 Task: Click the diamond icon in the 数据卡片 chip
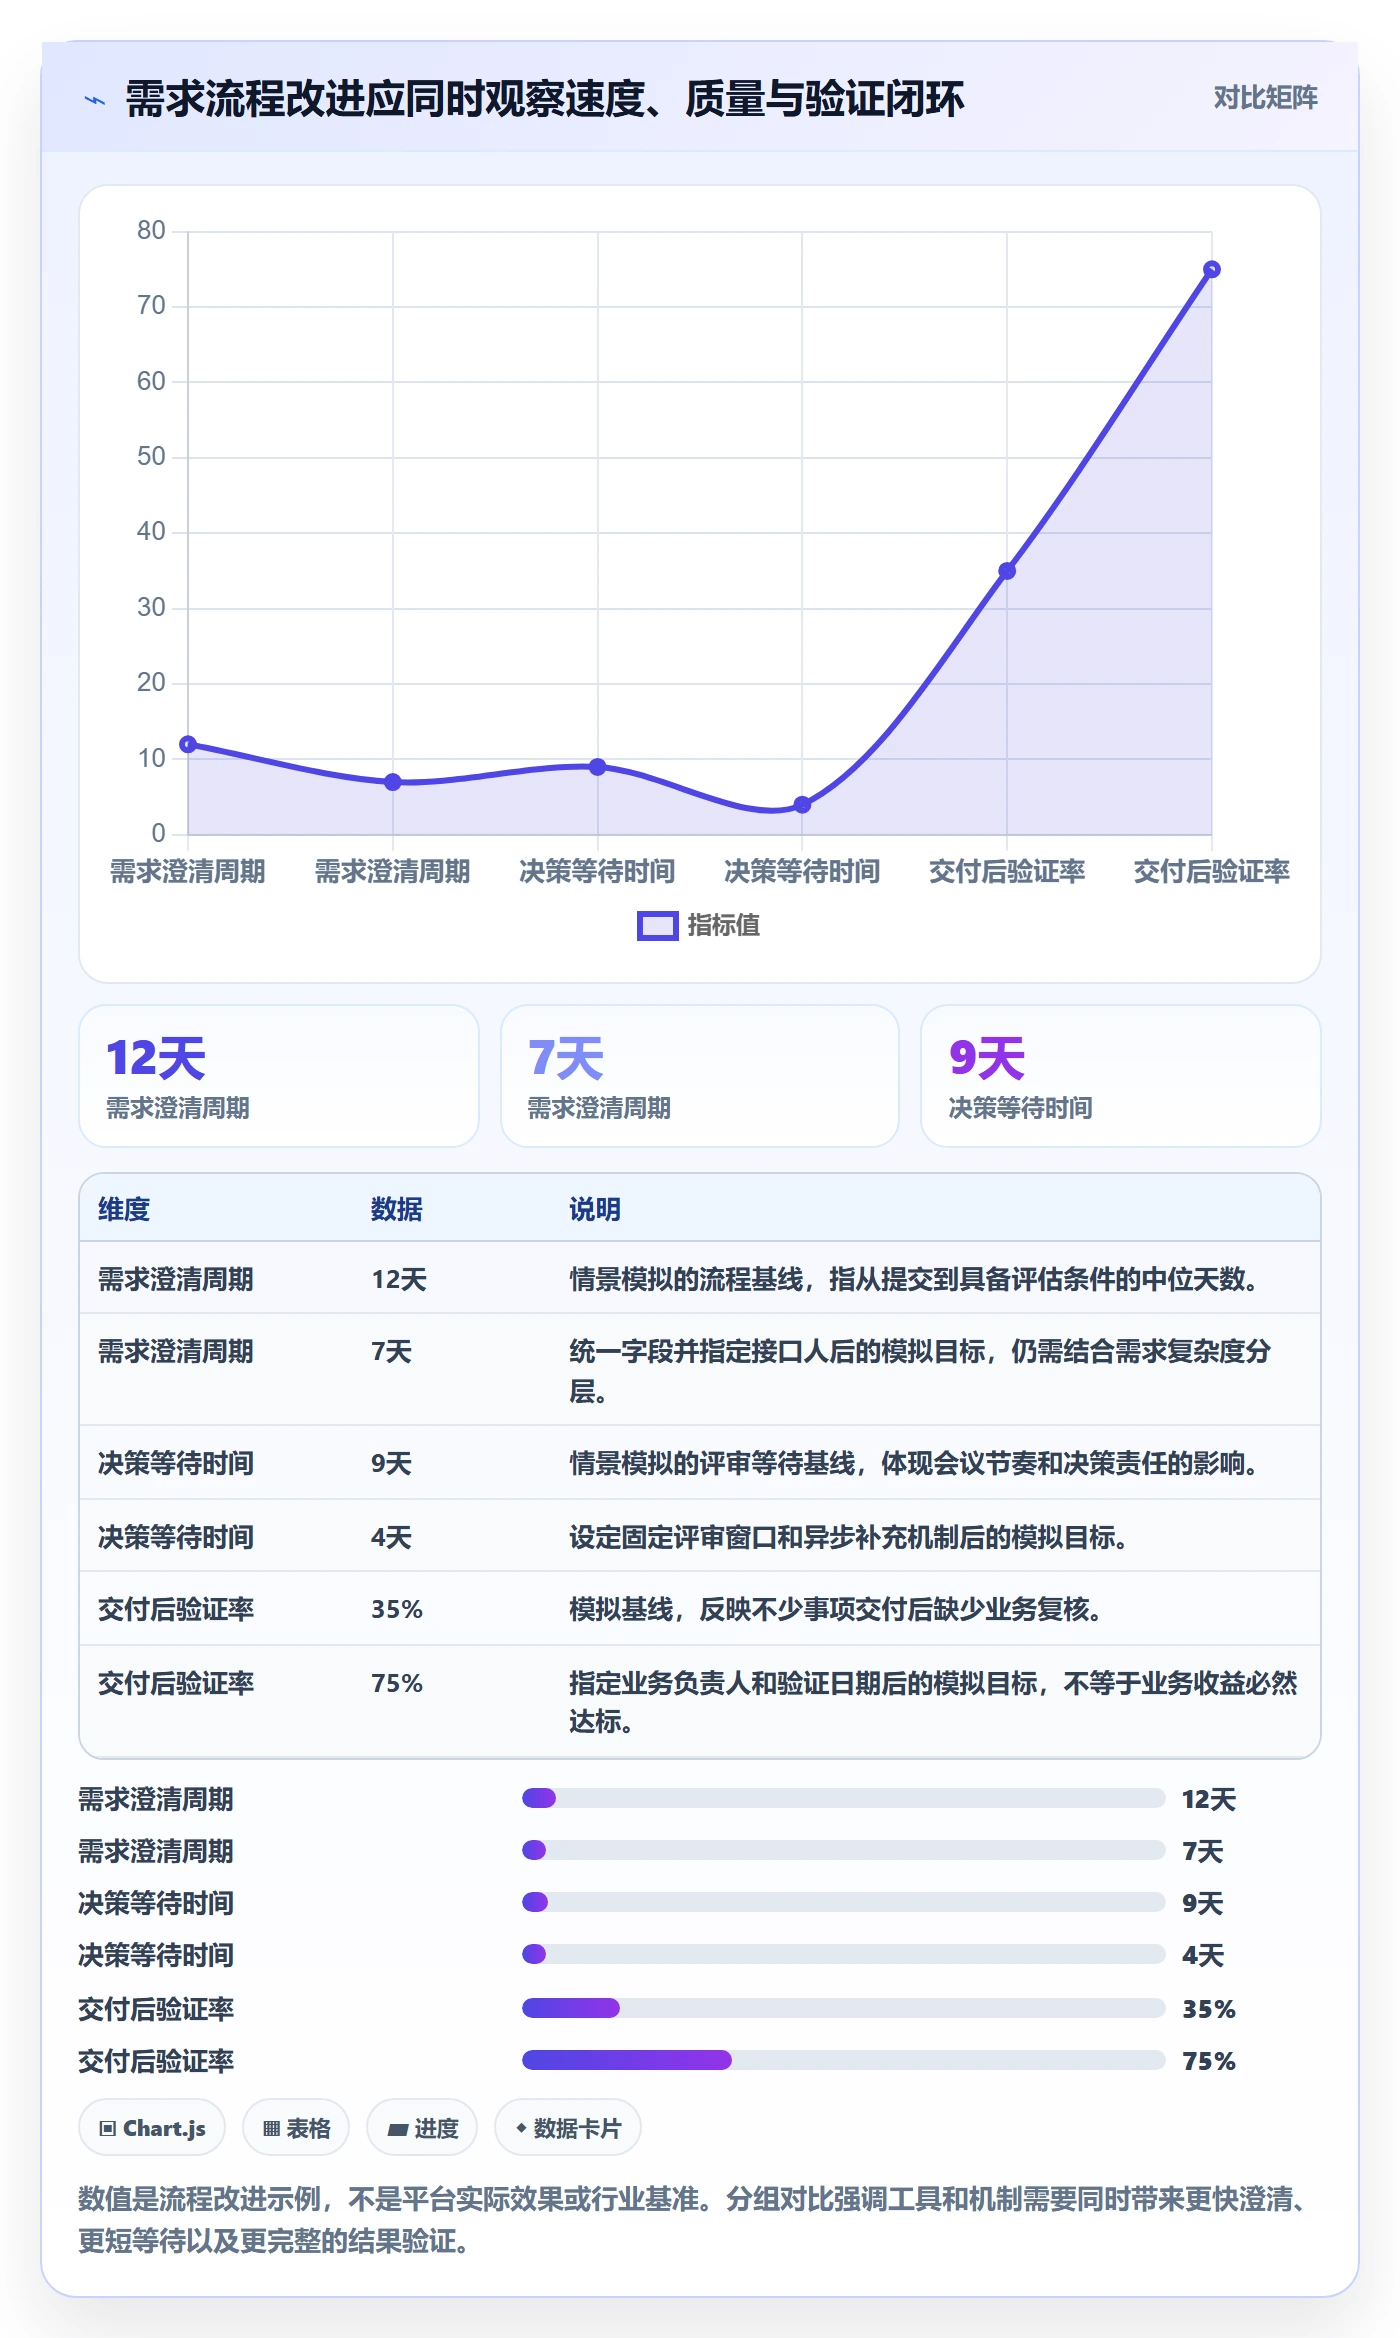click(x=521, y=2128)
